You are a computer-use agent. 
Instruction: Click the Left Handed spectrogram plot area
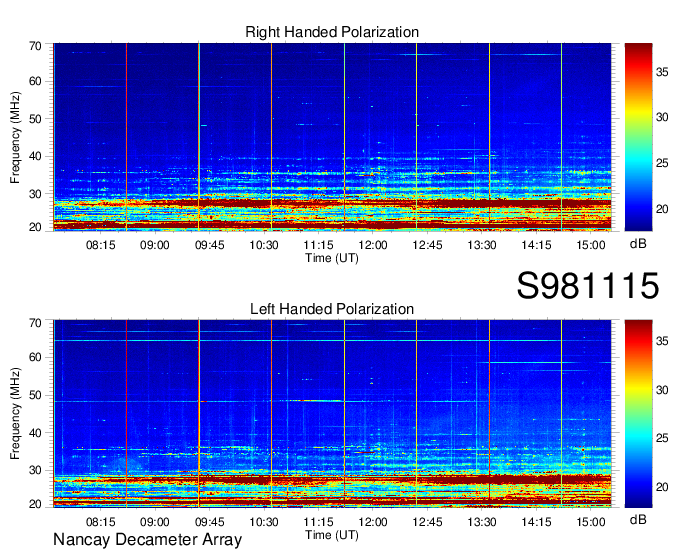coord(332,414)
